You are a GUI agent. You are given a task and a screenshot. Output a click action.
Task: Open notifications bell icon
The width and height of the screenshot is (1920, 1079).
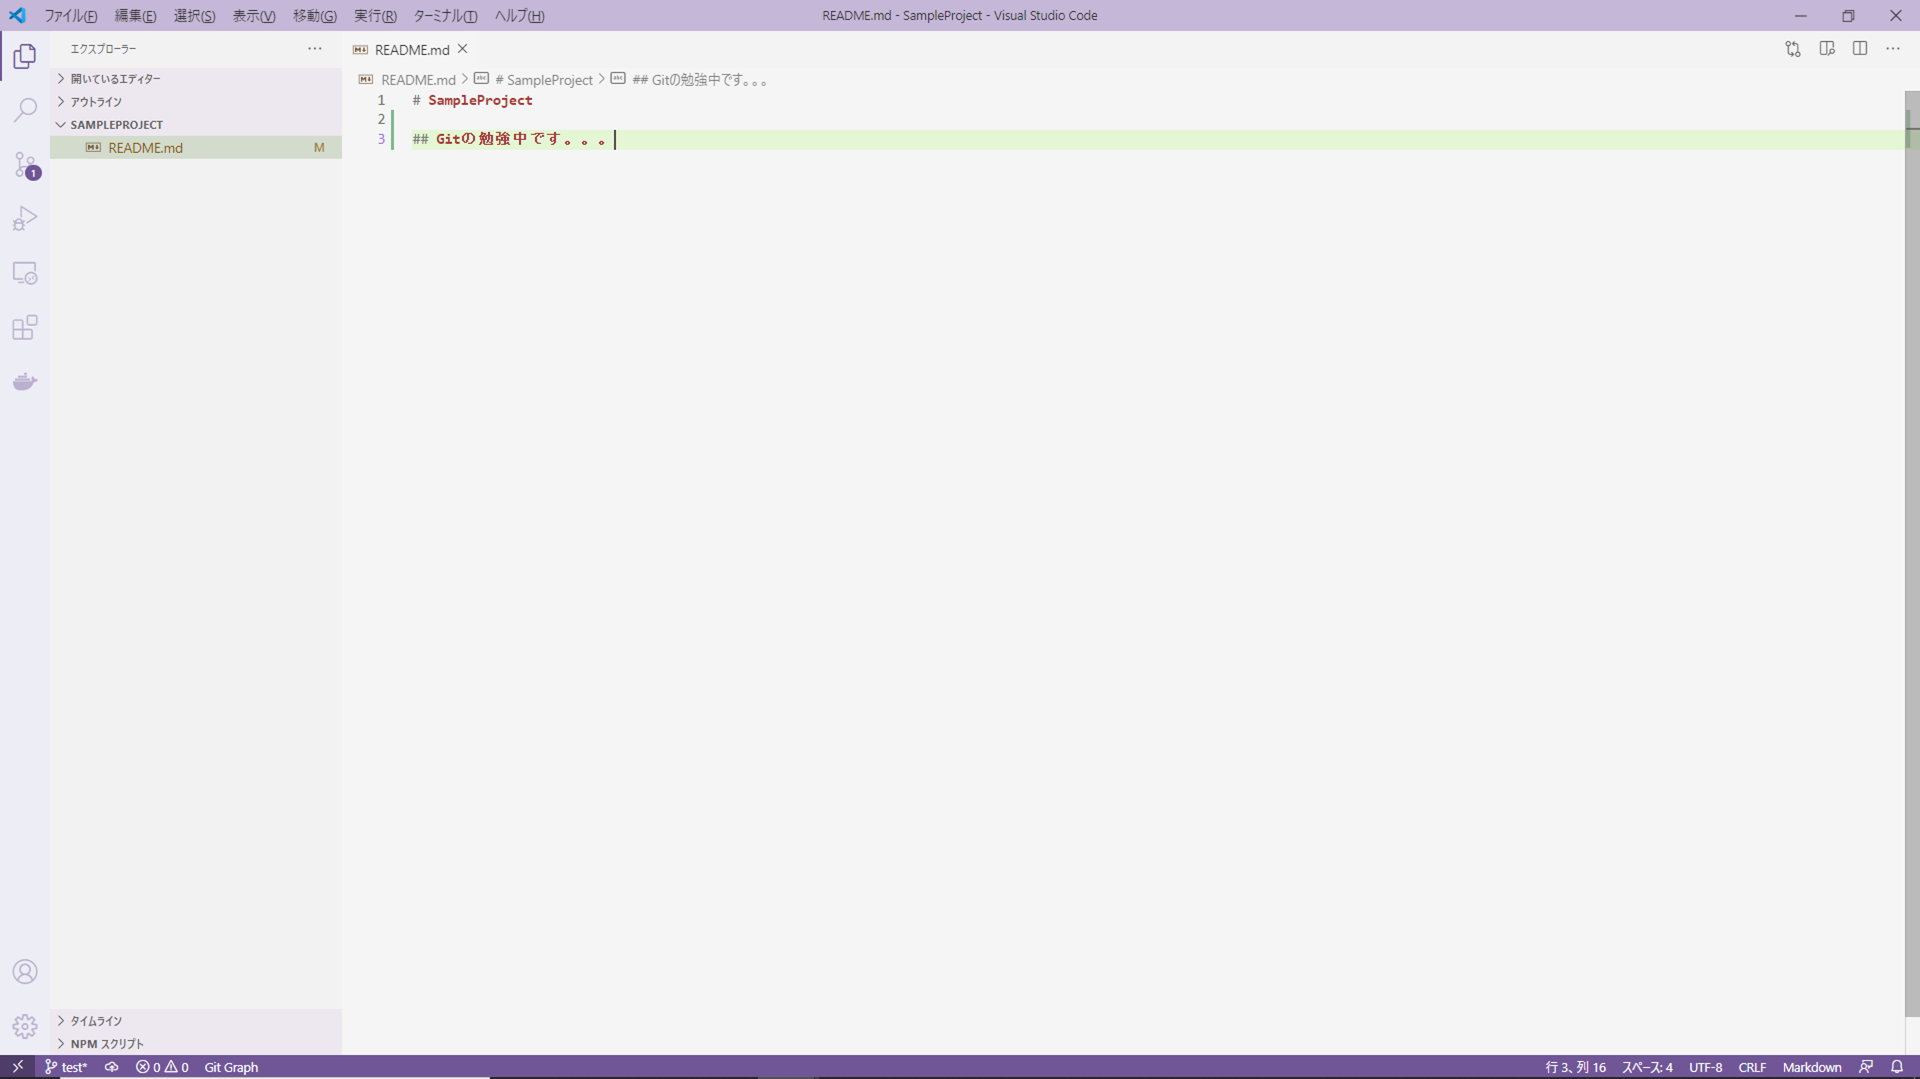[x=1897, y=1067]
